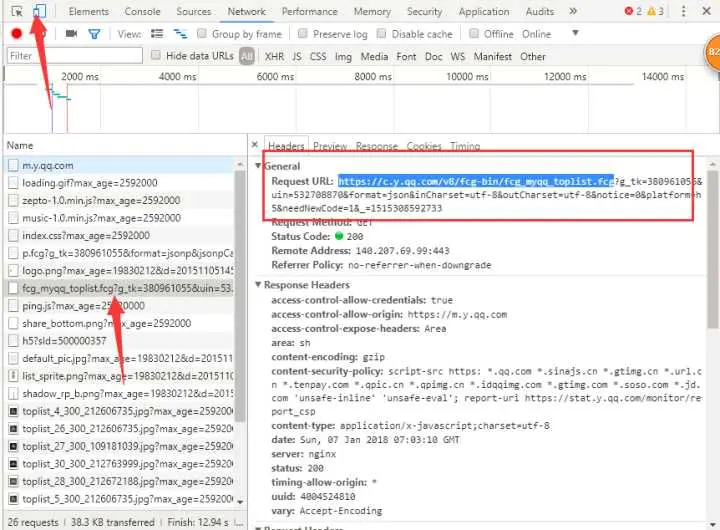Click the red error count icon
The width and height of the screenshot is (720, 530).
click(x=629, y=11)
